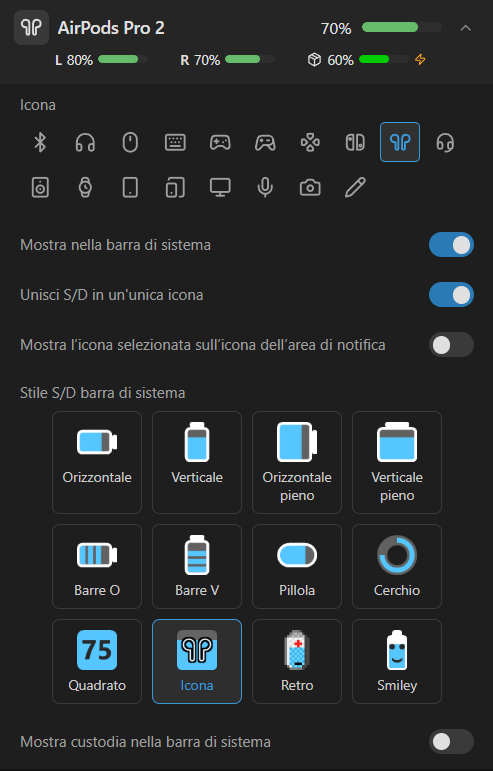
Task: Click the AirPods device icon beside the title
Action: coord(31,28)
